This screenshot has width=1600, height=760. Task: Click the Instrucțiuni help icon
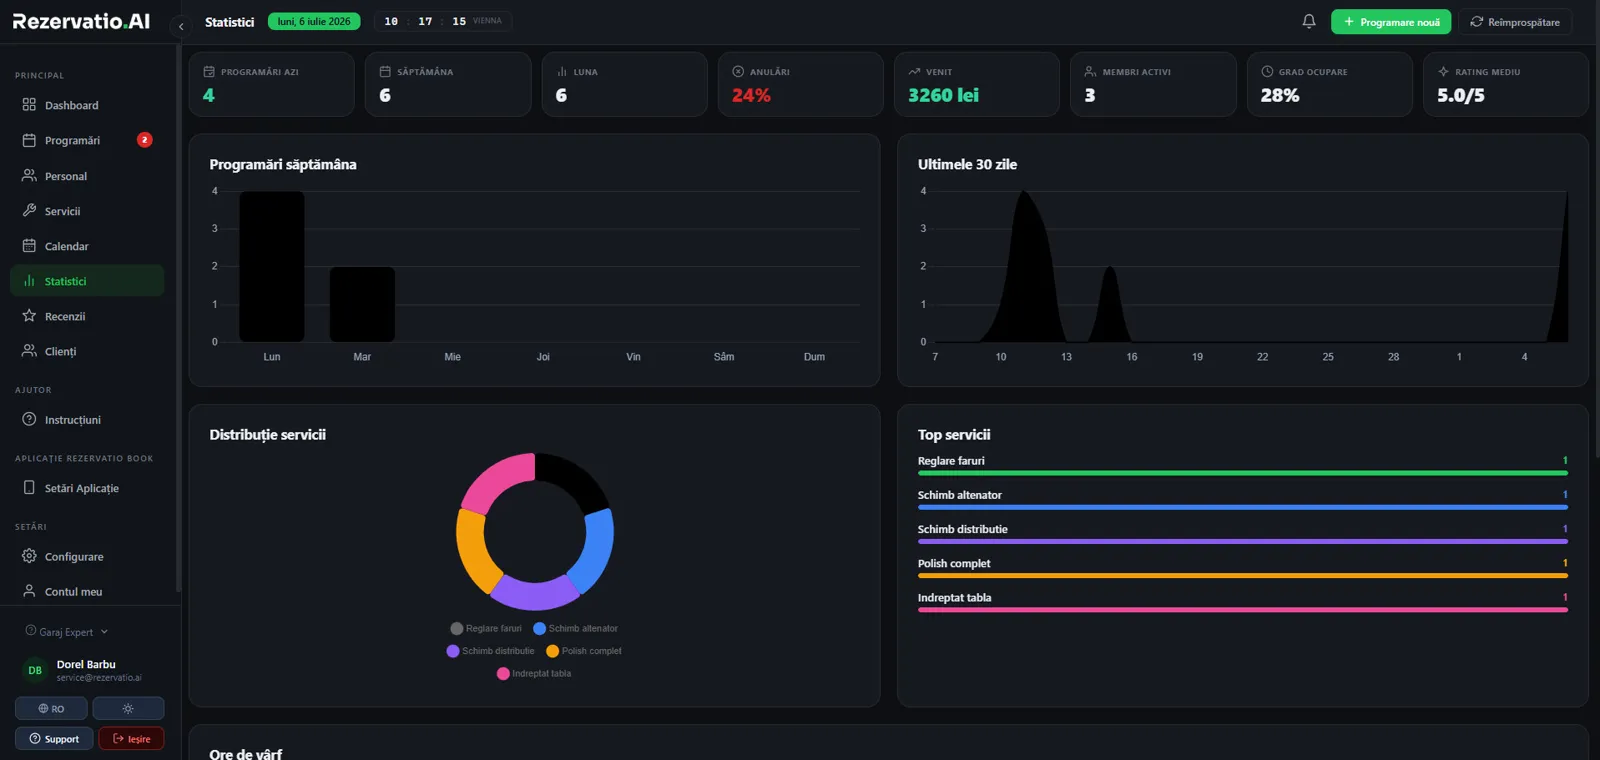point(29,420)
